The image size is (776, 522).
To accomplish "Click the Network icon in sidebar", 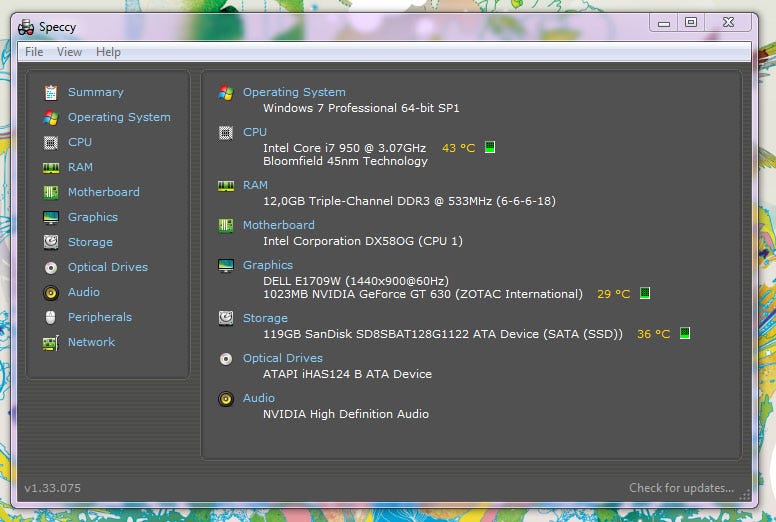I will [x=51, y=342].
